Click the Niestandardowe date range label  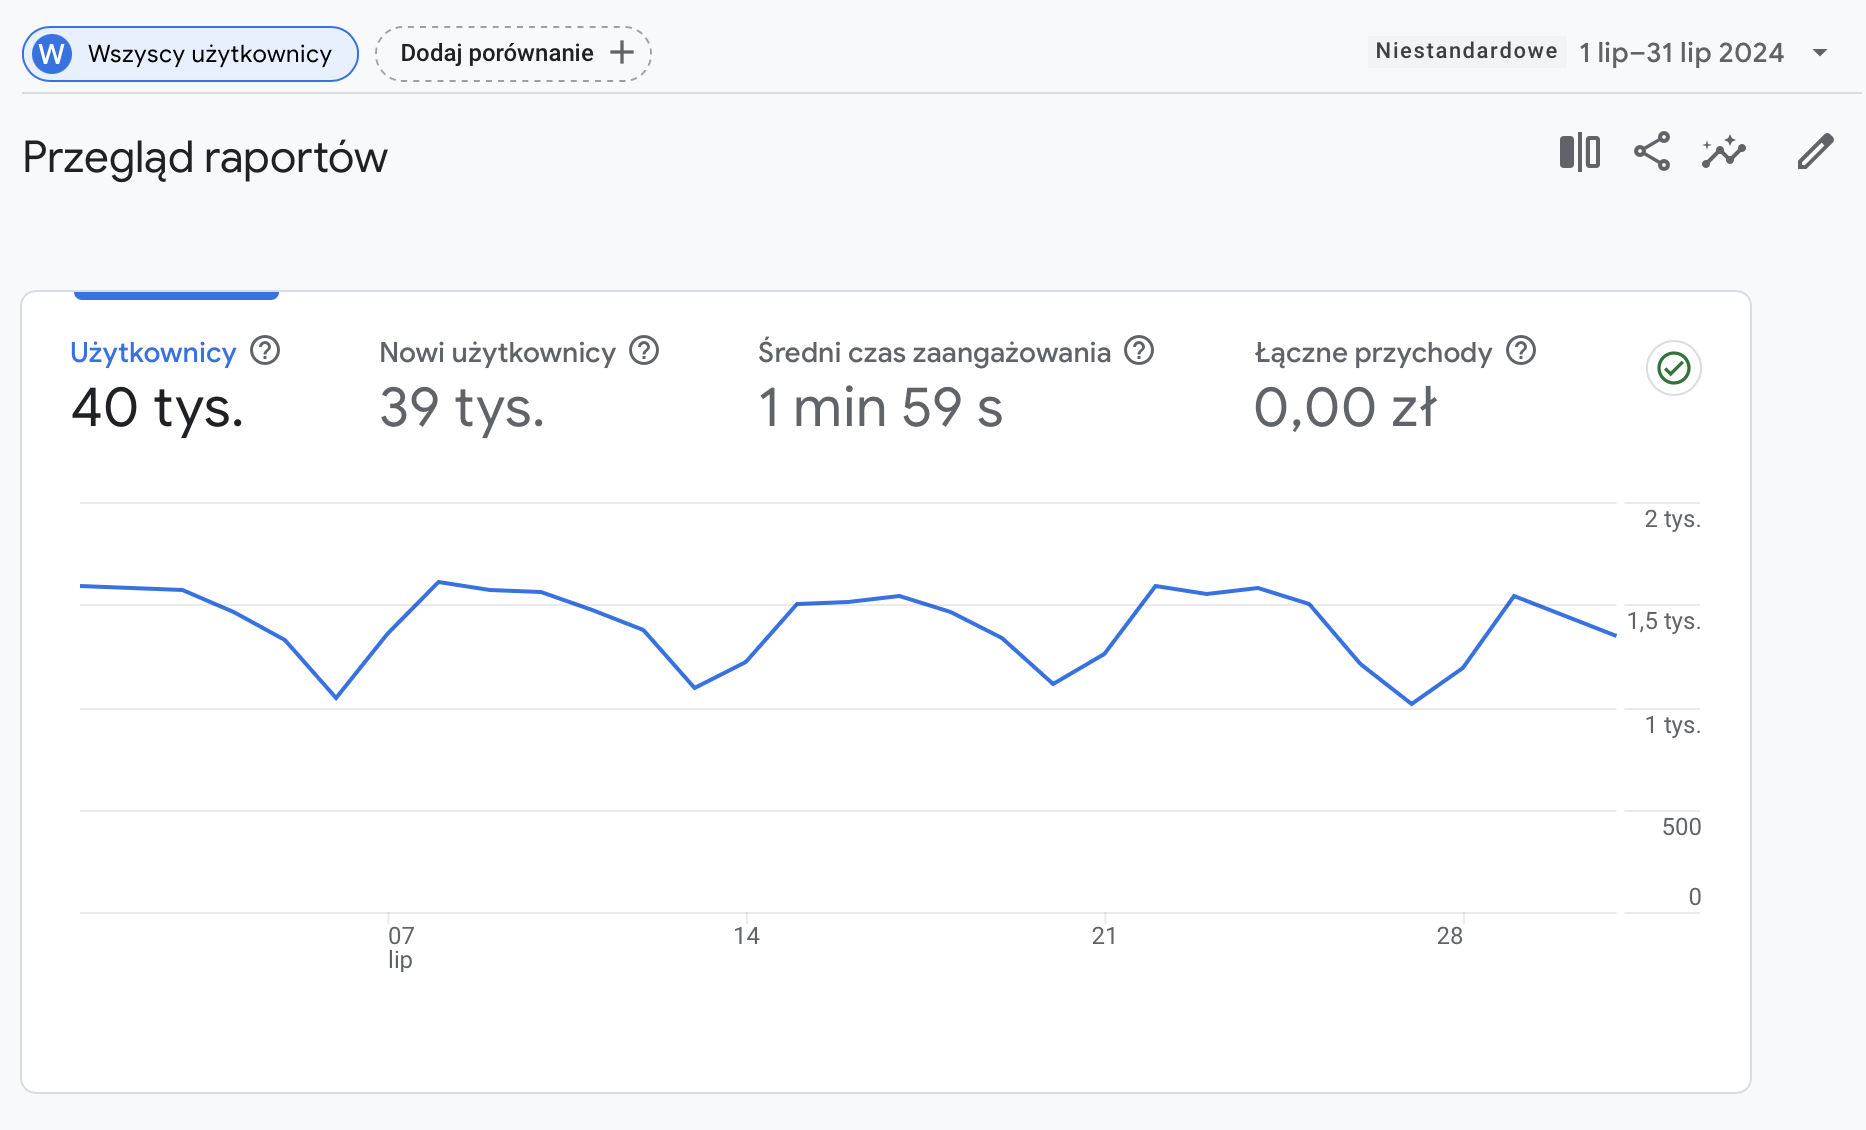[1466, 51]
